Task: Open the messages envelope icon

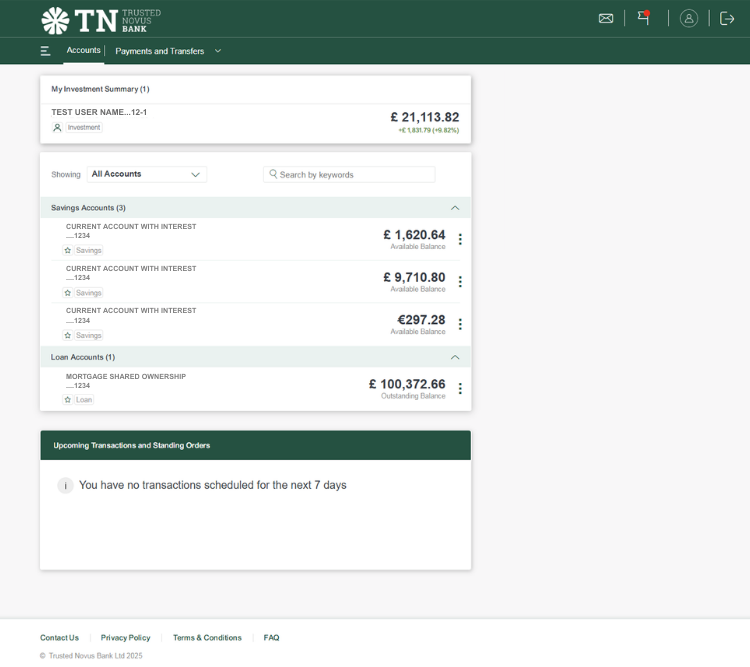Action: [606, 18]
